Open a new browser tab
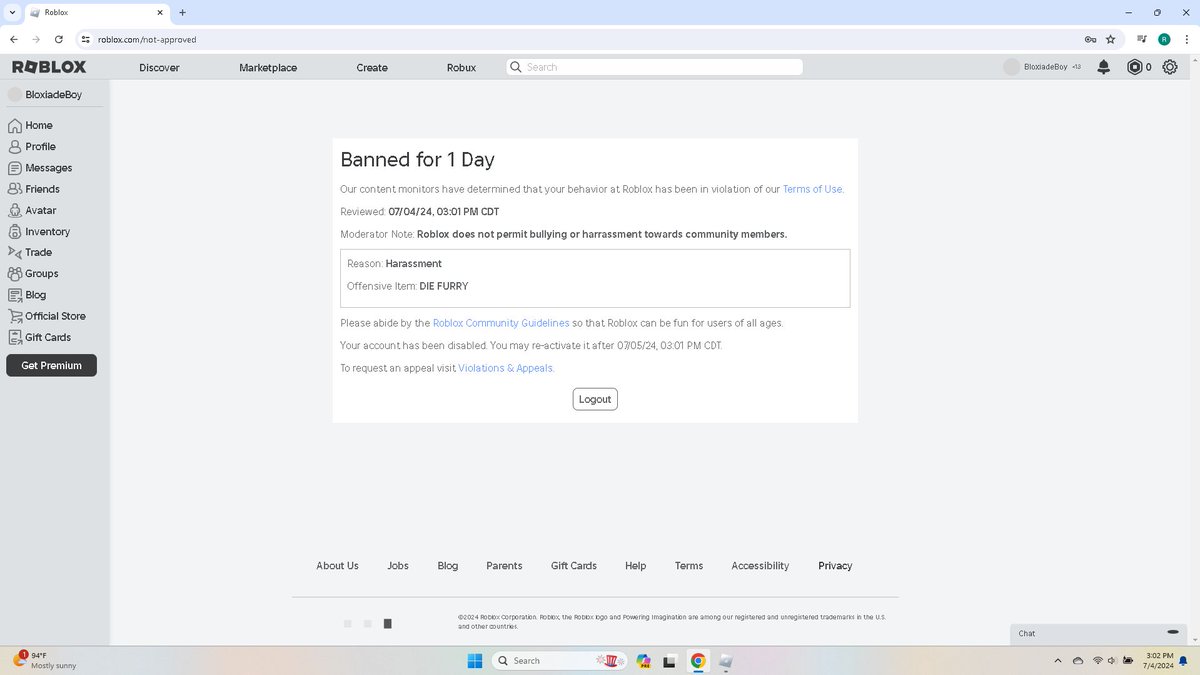Screen dimensions: 1200x675 point(182,12)
